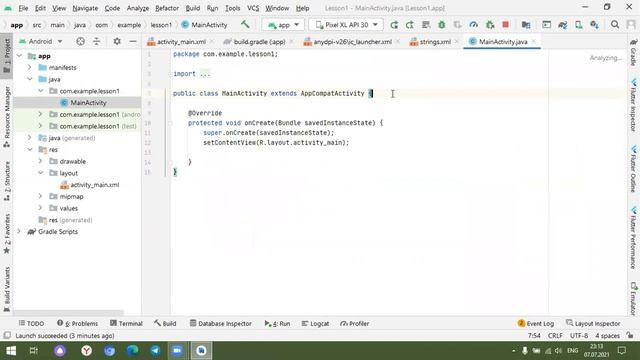Expand the mipmap folder
Screen dimensions: 640x360
coord(40,196)
